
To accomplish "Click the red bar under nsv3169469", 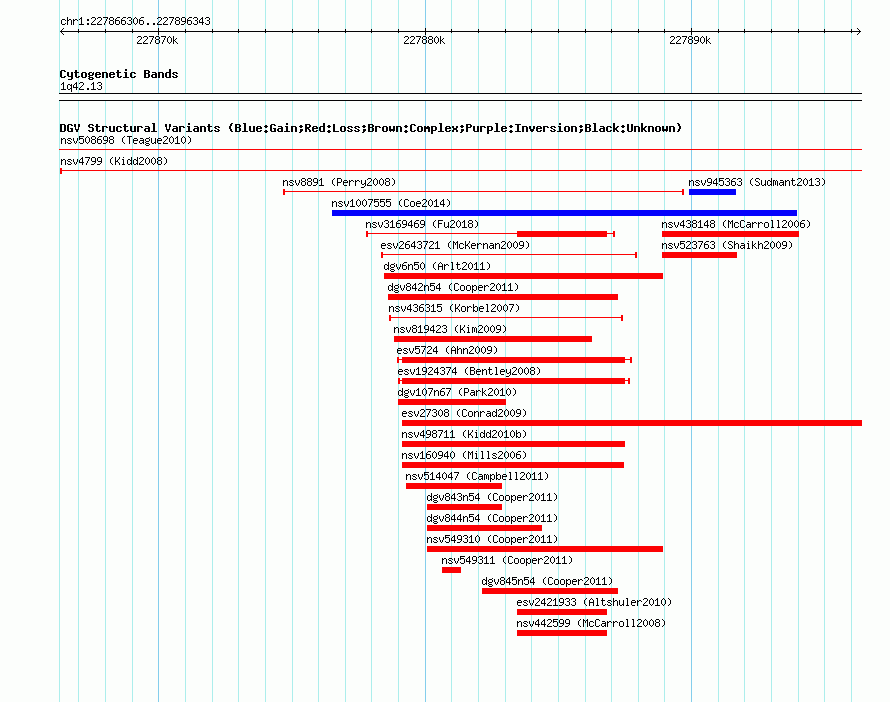I will point(562,234).
